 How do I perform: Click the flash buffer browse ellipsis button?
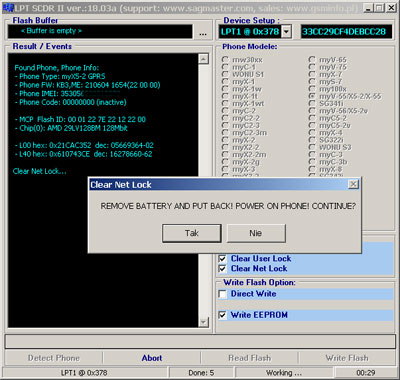pyautogui.click(x=203, y=32)
